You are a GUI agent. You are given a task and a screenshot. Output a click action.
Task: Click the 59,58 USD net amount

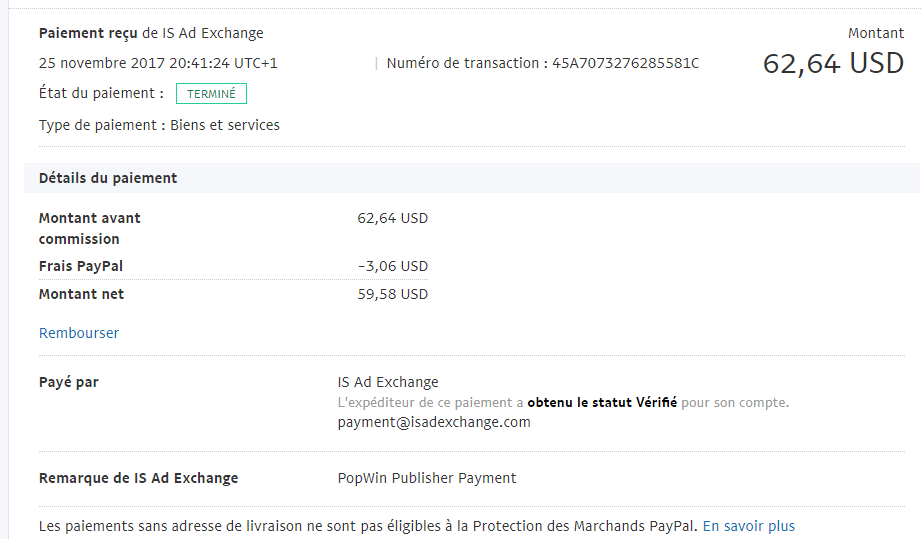pyautogui.click(x=393, y=294)
